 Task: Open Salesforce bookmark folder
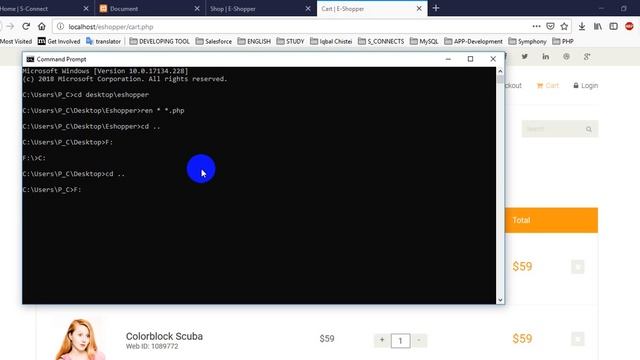[x=213, y=41]
